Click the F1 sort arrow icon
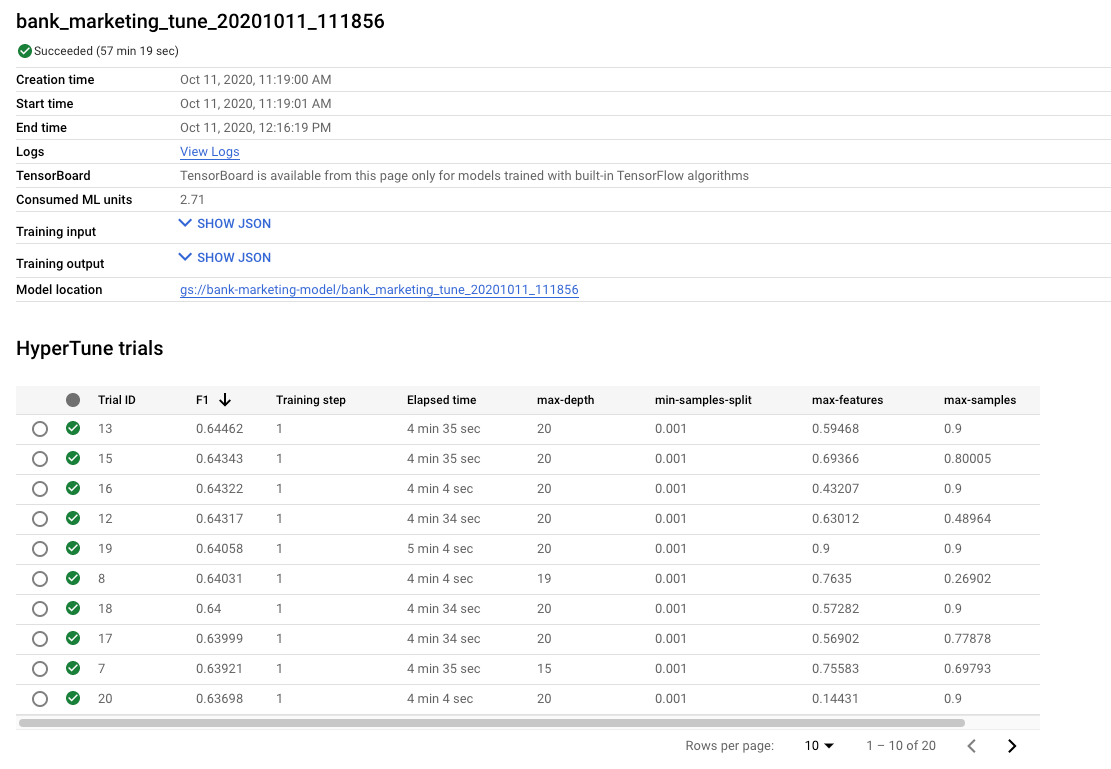Screen dimensions: 1111x769 pos(225,400)
